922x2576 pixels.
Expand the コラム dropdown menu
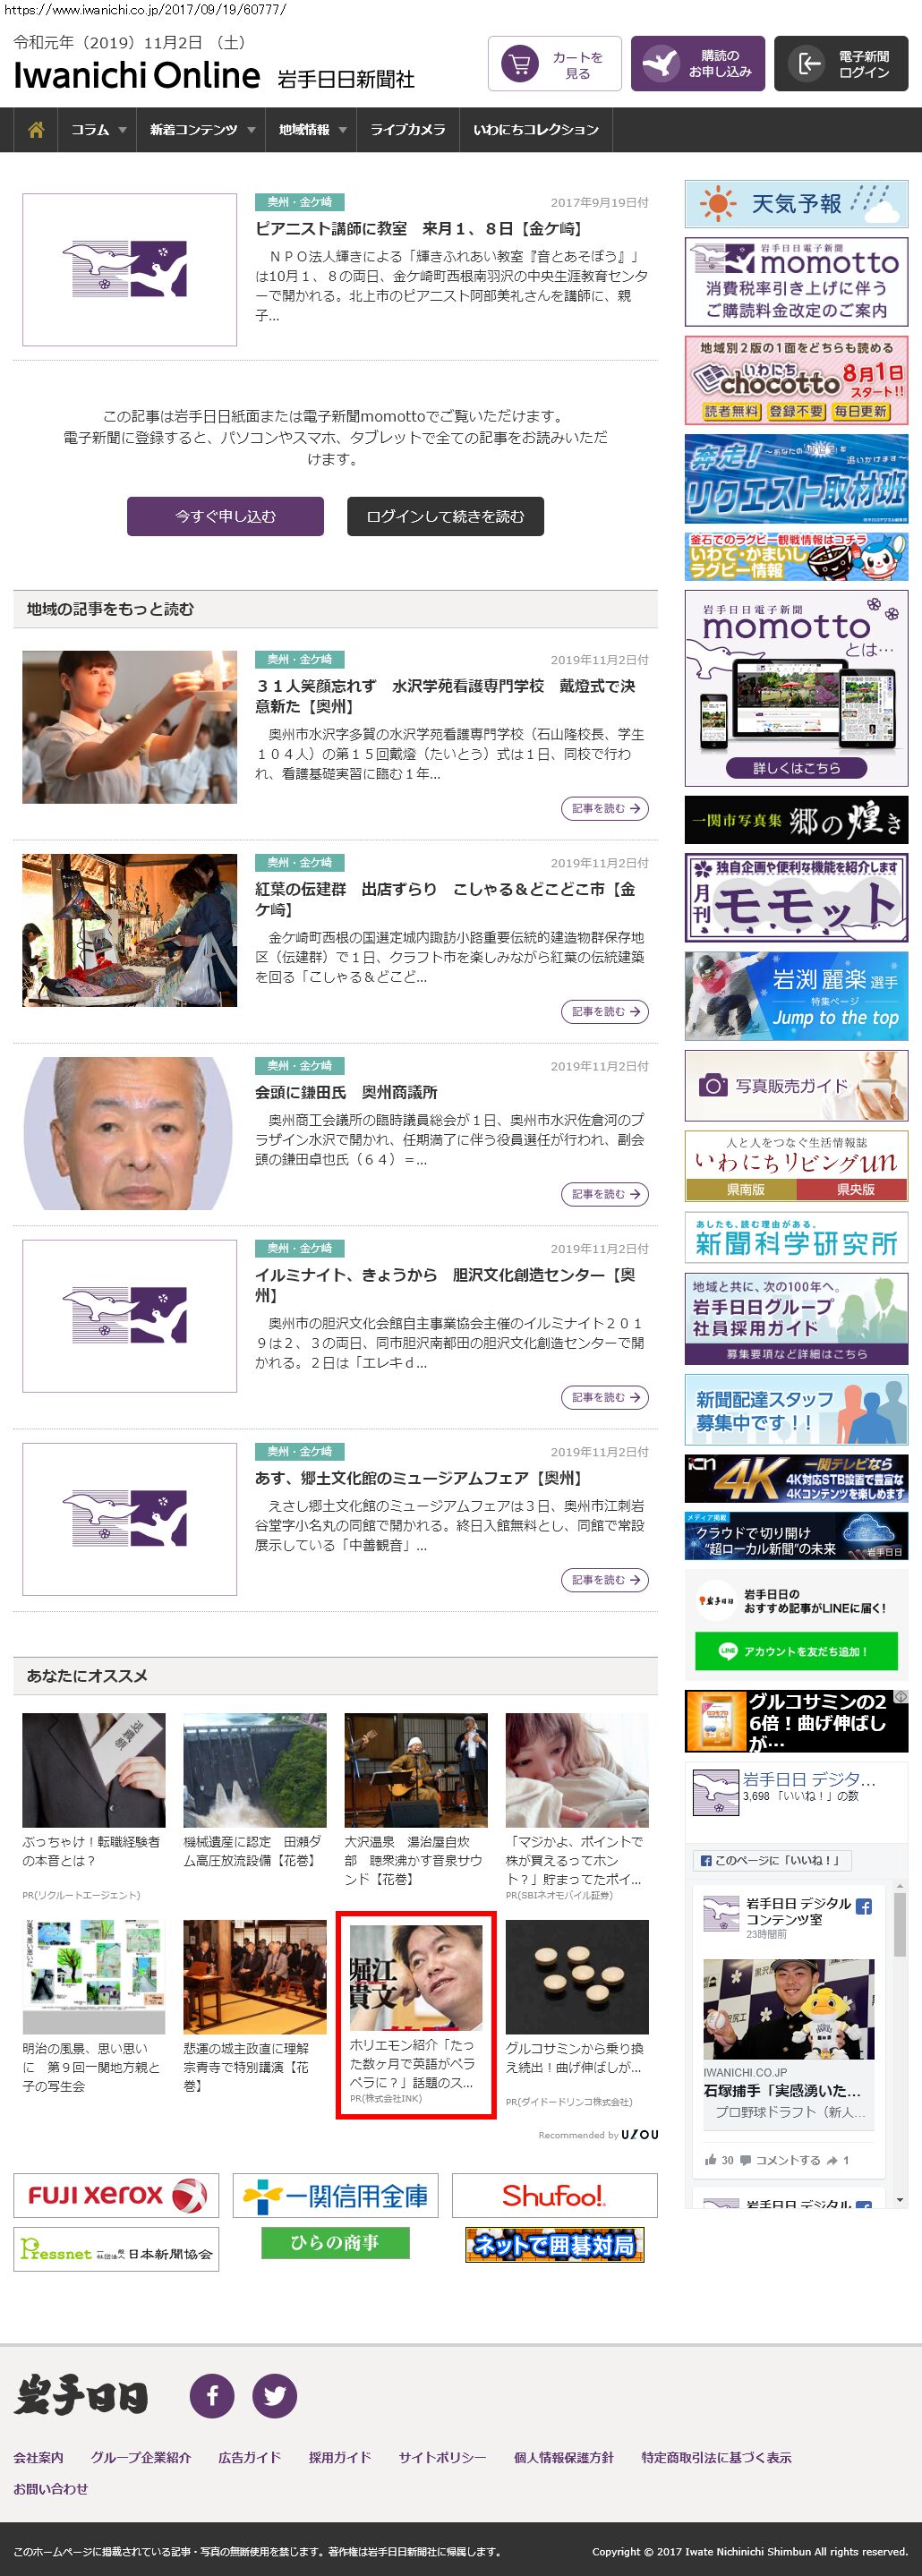pos(97,130)
